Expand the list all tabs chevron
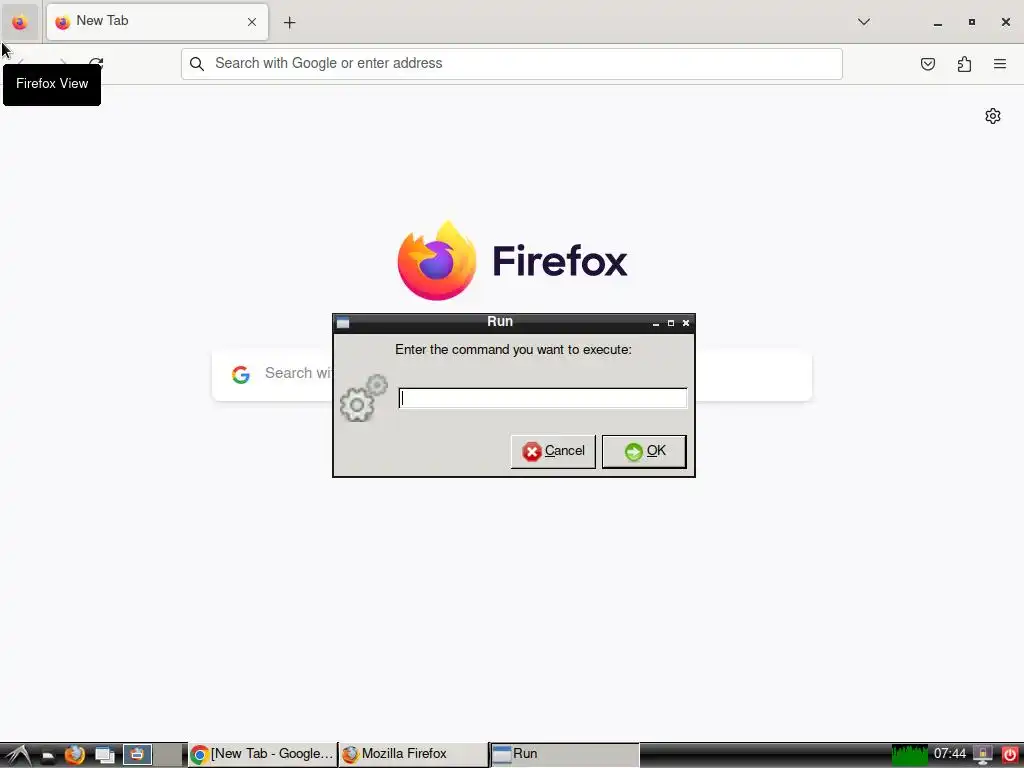Image resolution: width=1024 pixels, height=768 pixels. [x=863, y=22]
